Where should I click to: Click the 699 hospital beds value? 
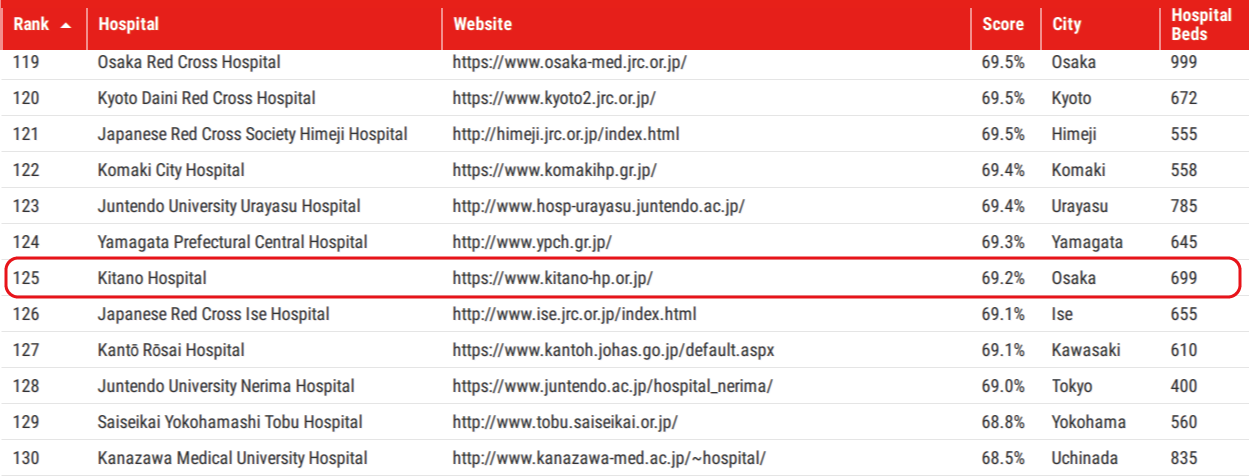(1183, 278)
